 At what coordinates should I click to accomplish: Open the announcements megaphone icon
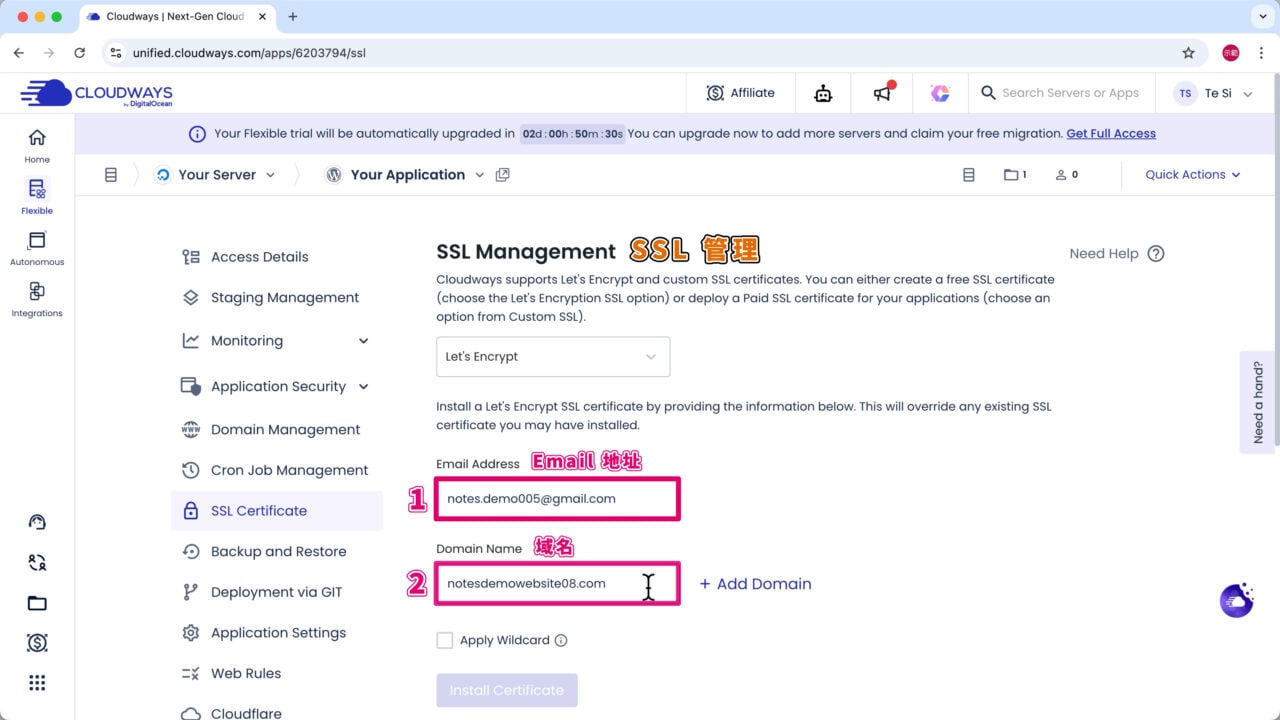(x=881, y=92)
